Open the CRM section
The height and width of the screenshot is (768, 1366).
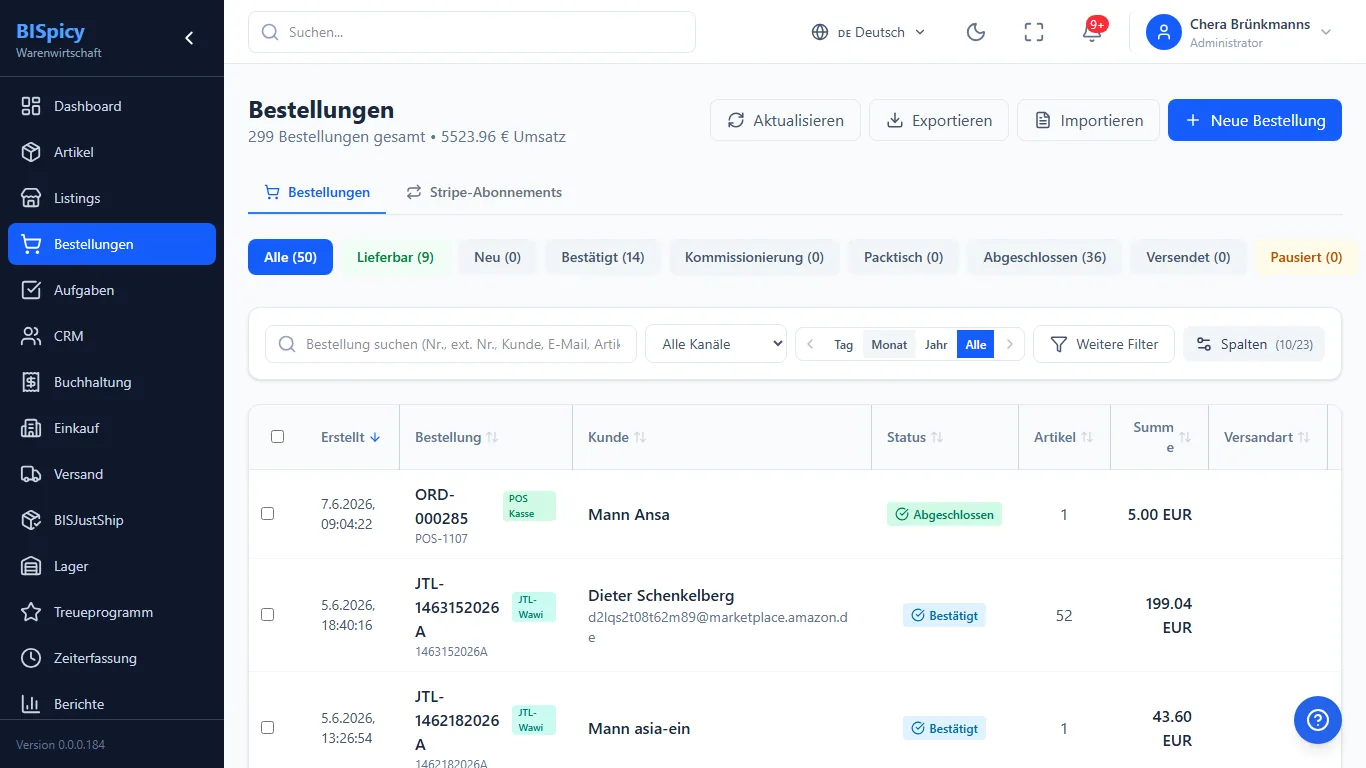point(112,336)
